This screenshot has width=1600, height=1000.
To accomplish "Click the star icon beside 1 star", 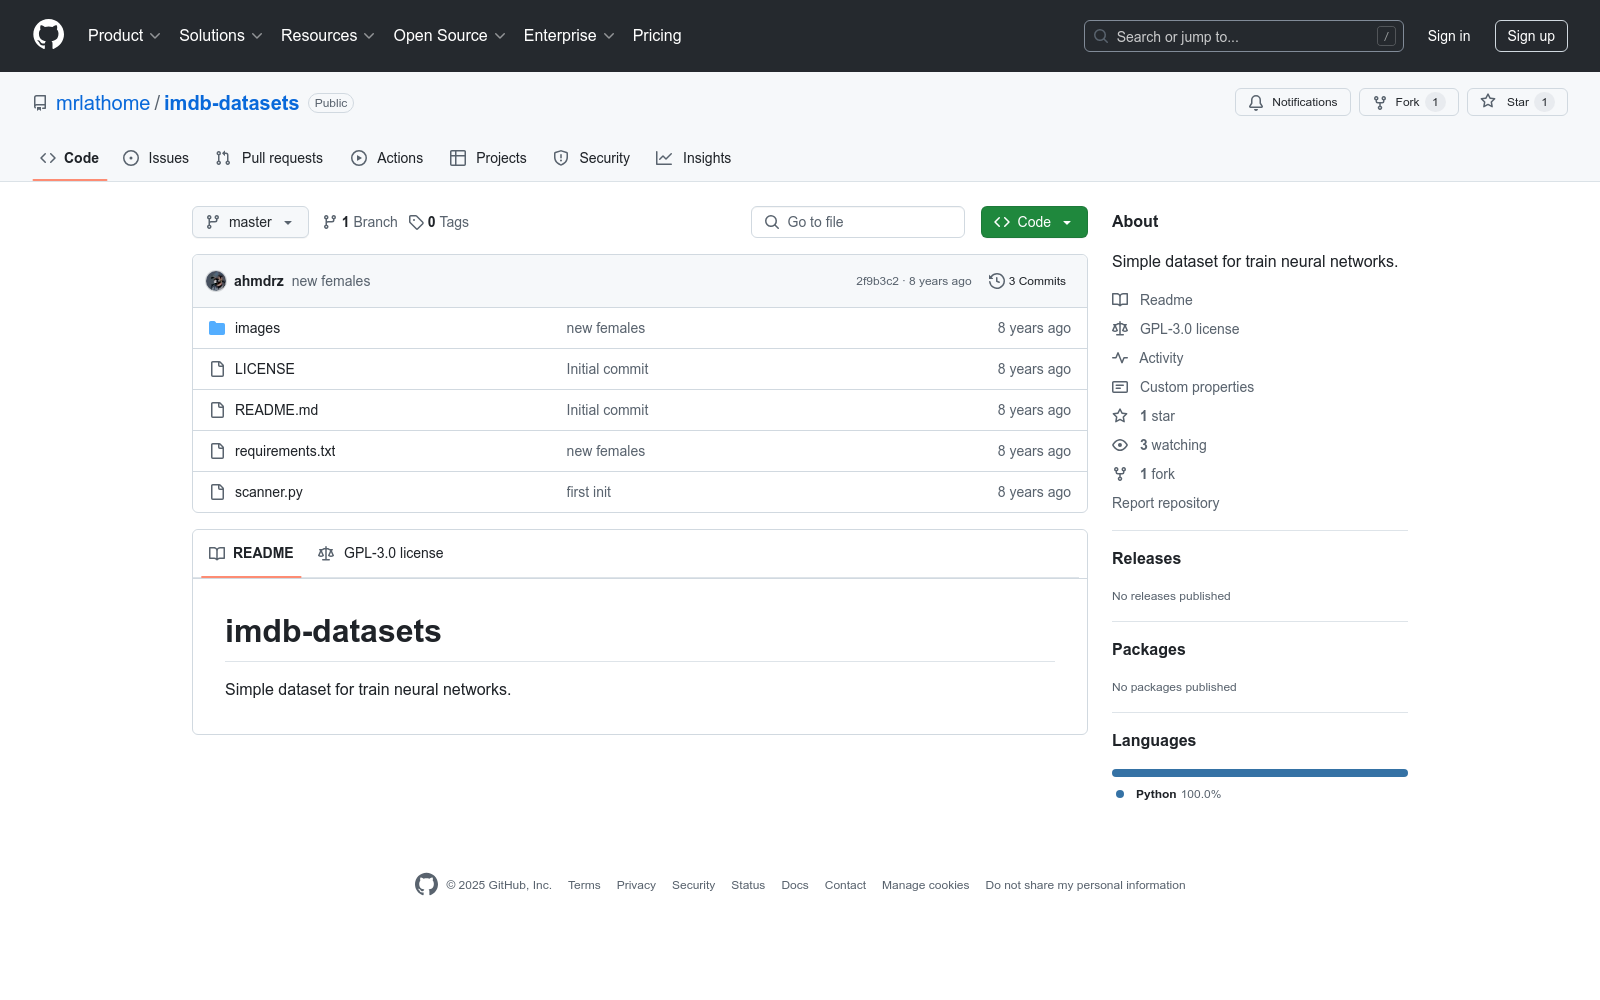I will [1120, 416].
